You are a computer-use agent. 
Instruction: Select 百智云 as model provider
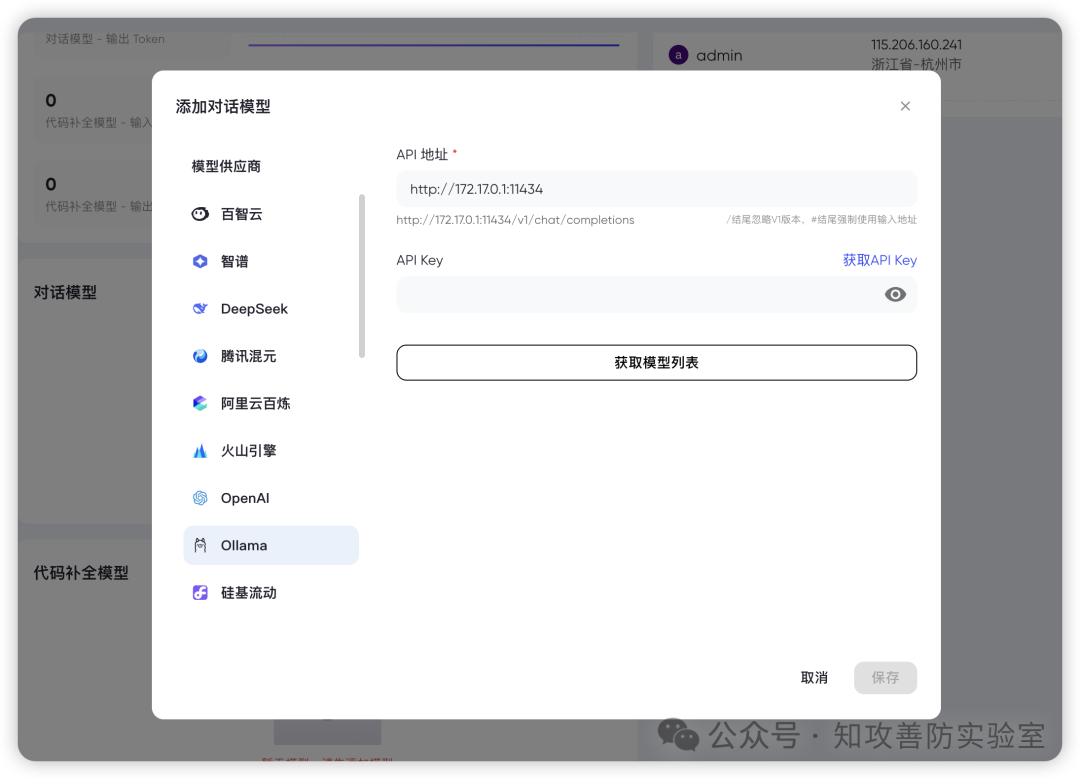click(271, 214)
